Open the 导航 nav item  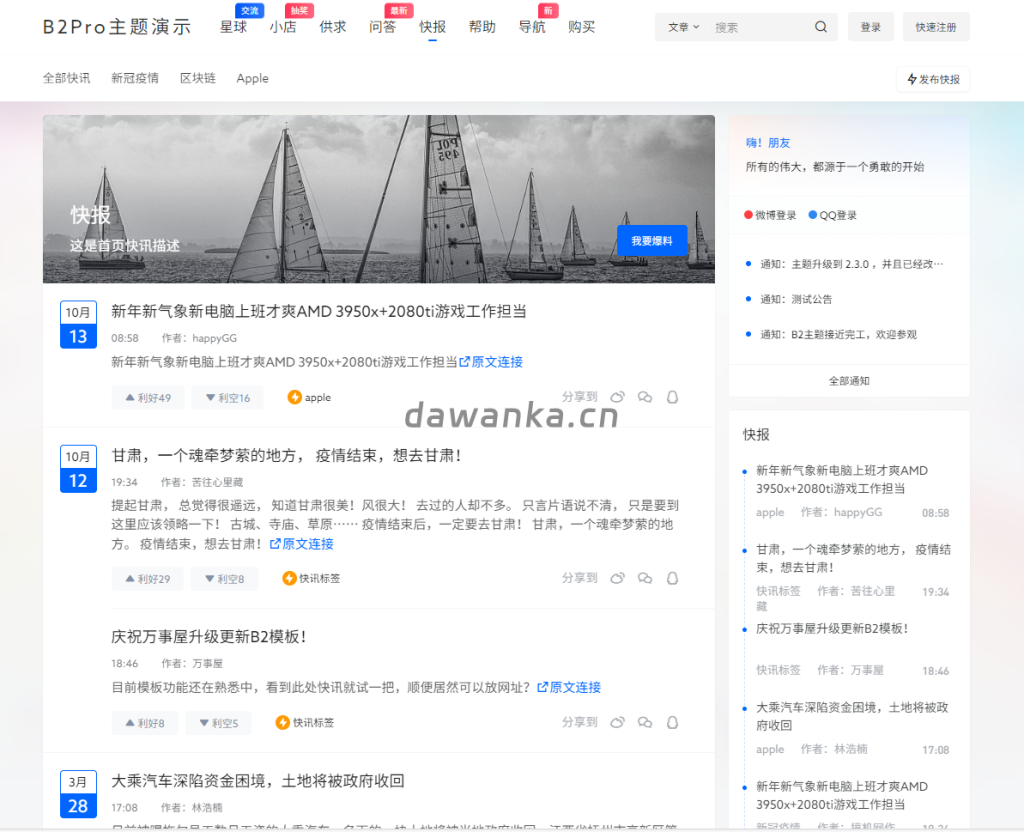coord(532,27)
